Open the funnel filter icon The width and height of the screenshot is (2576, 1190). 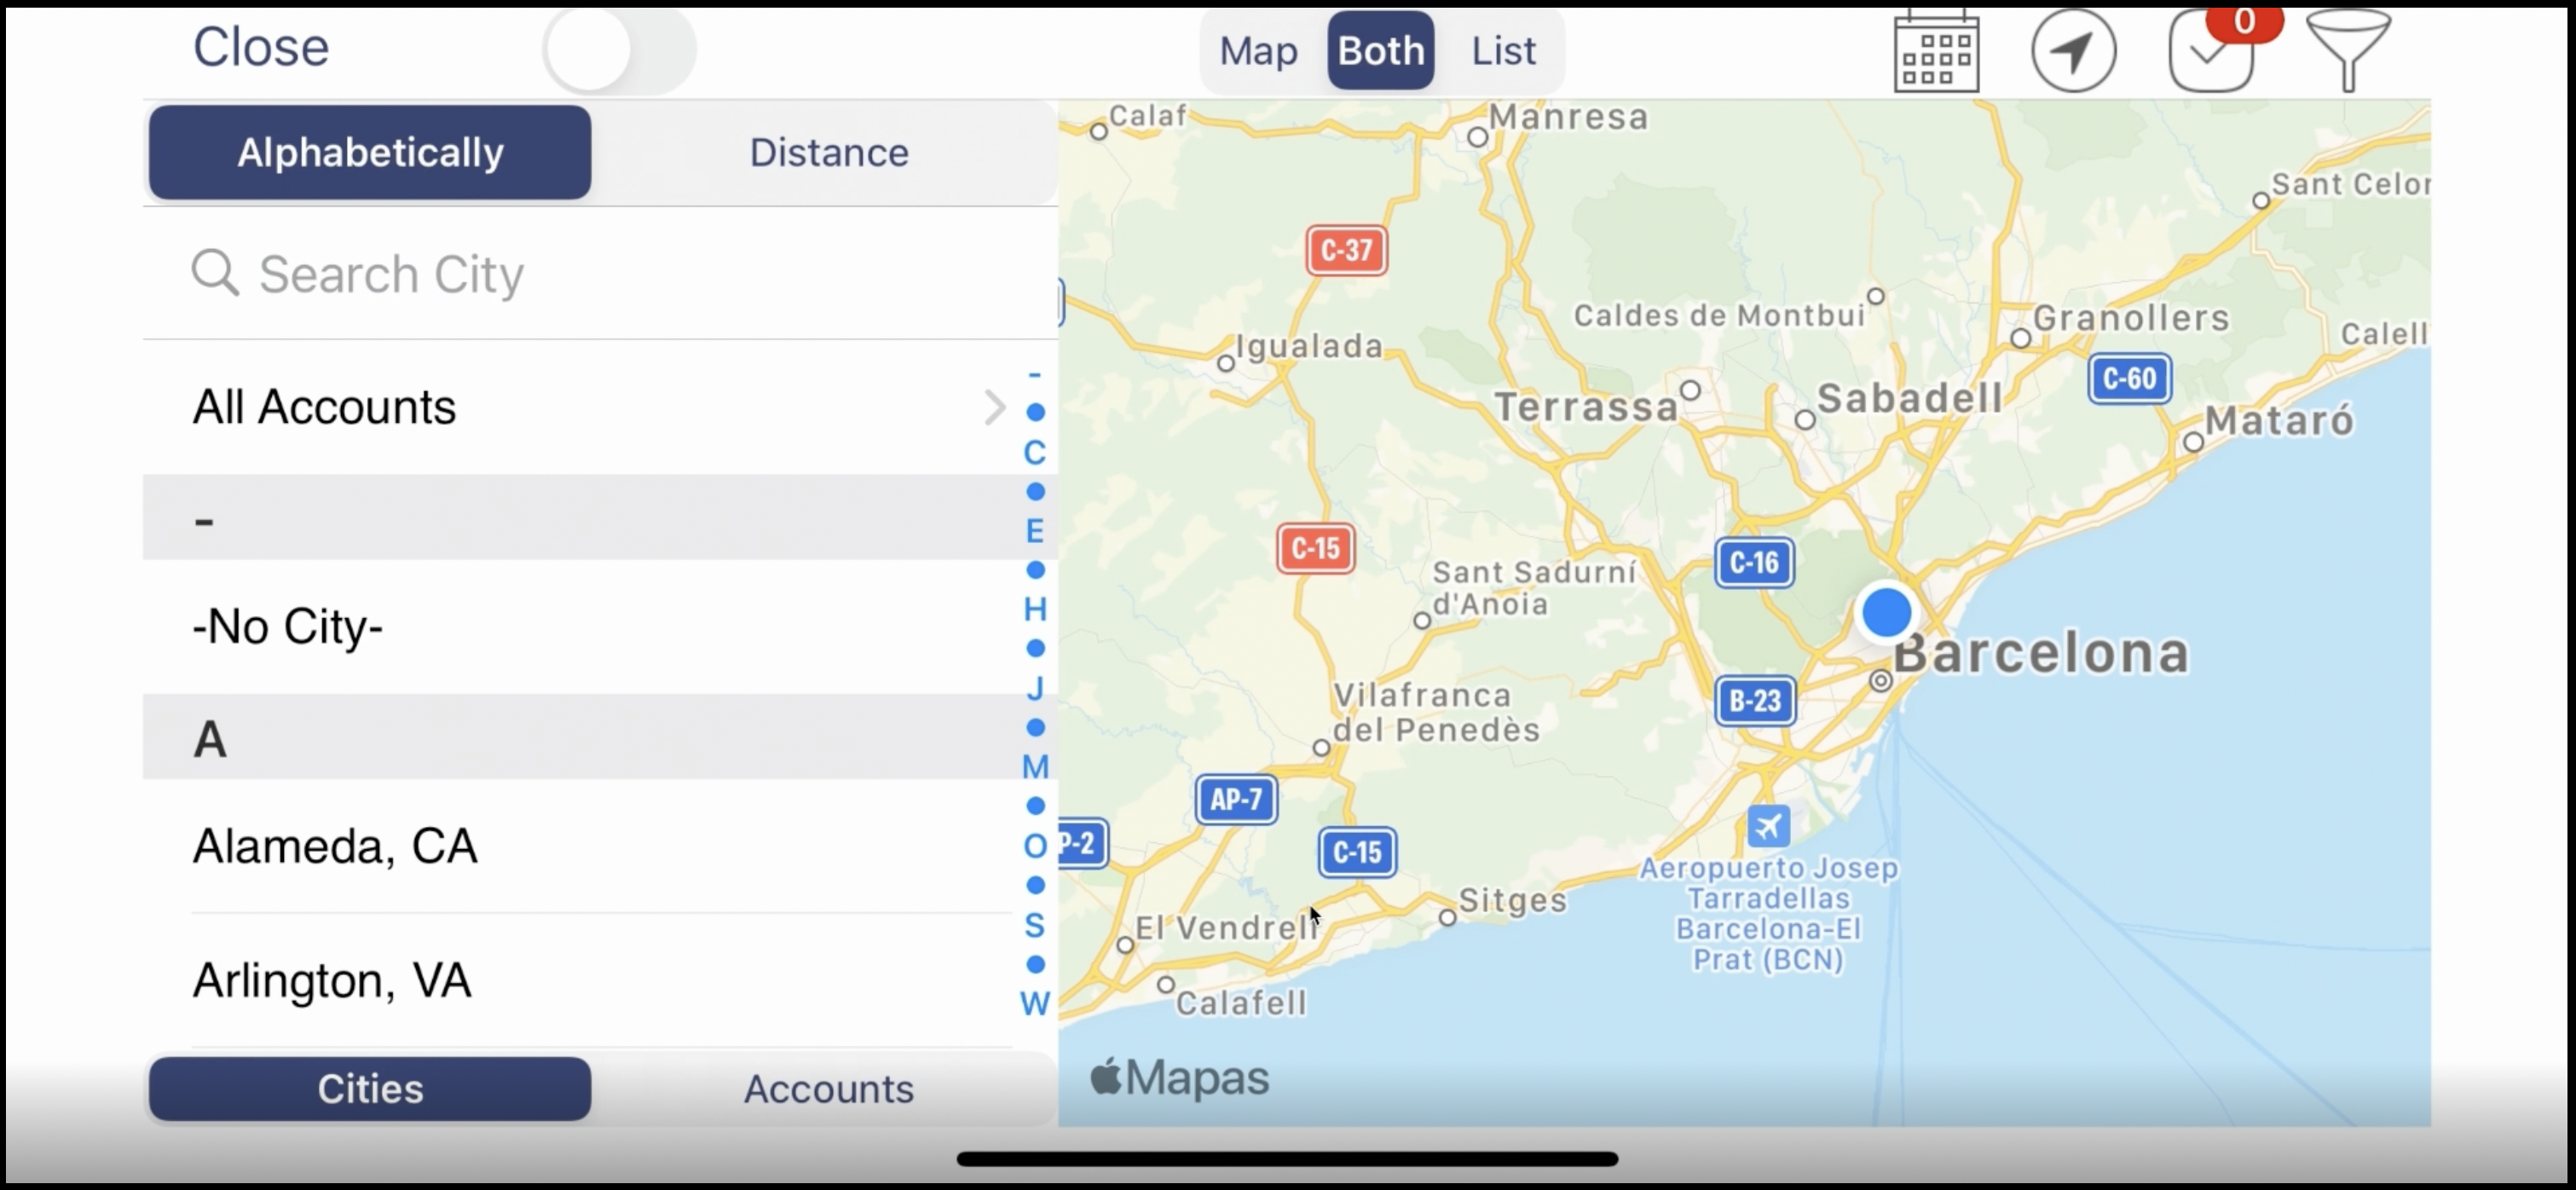(x=2347, y=50)
